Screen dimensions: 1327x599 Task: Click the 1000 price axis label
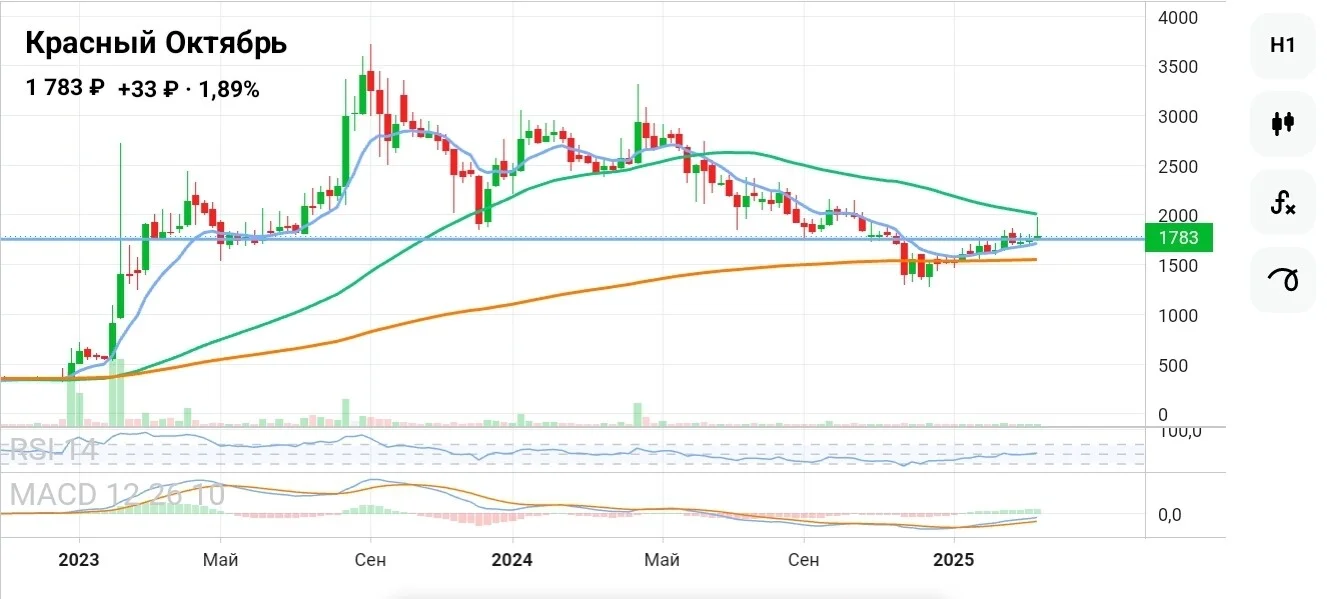[x=1177, y=316]
